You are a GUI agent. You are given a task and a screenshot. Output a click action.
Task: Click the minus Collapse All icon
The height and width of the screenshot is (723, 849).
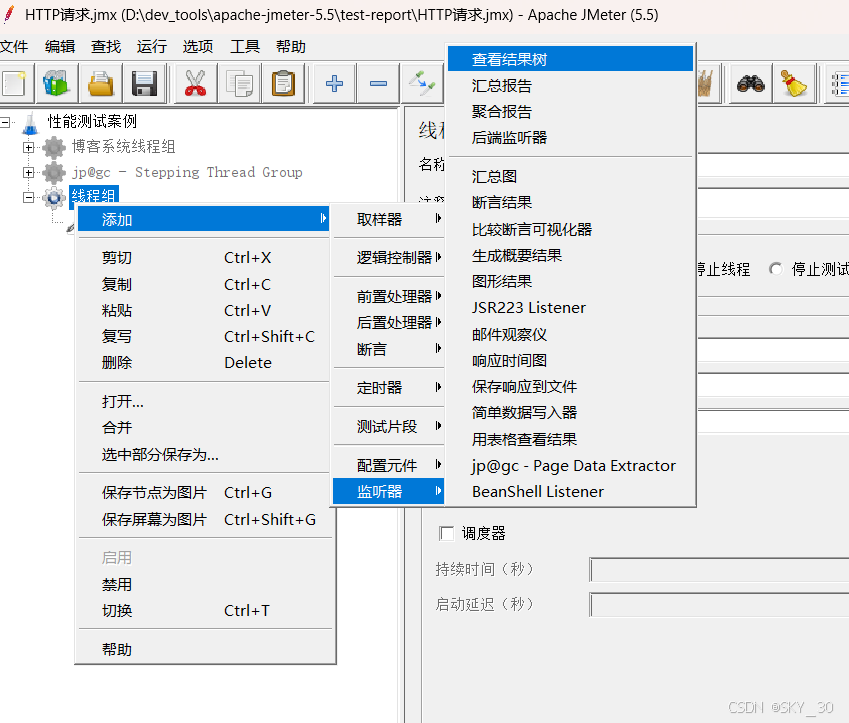pos(378,83)
